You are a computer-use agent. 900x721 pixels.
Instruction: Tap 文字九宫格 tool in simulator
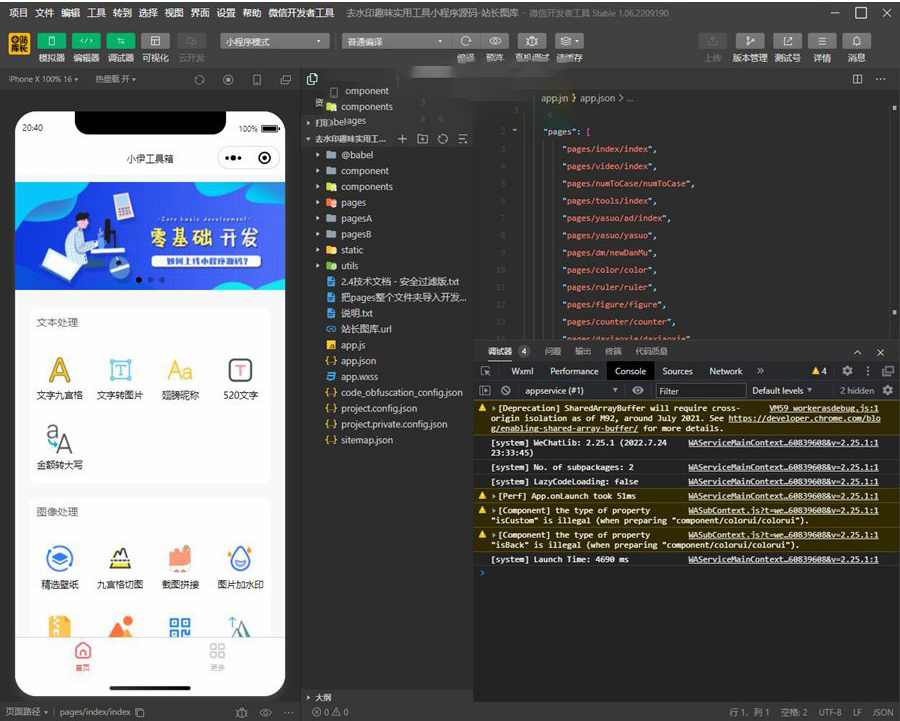tap(60, 378)
